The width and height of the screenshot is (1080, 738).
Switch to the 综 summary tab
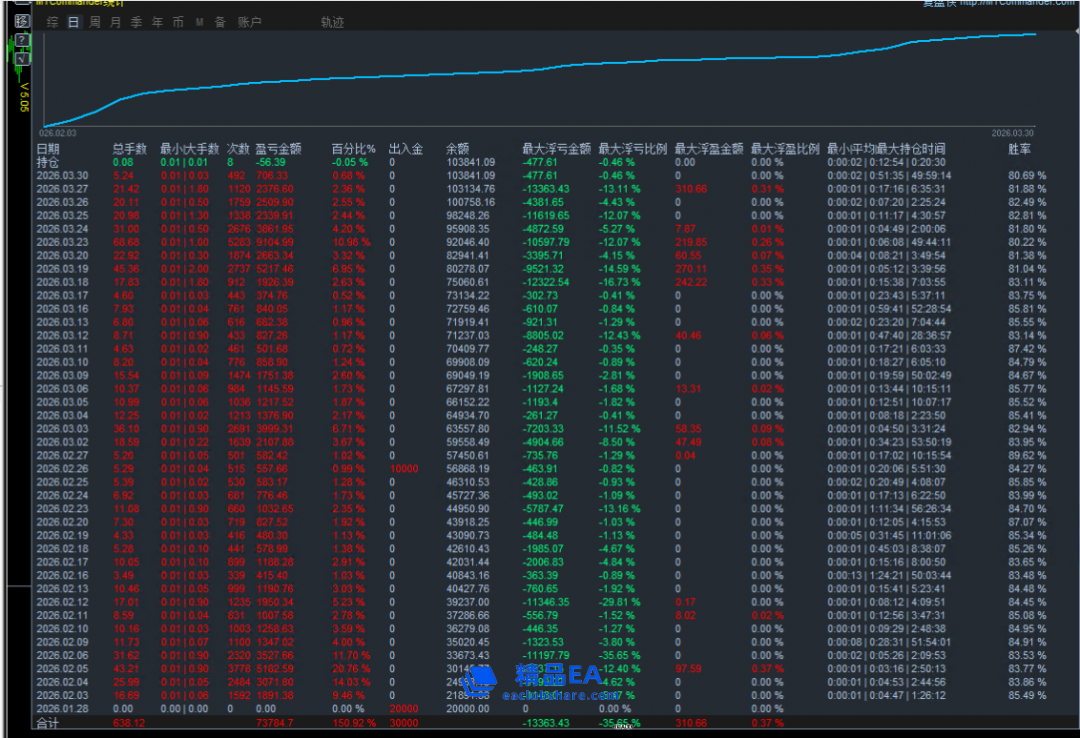[x=52, y=21]
